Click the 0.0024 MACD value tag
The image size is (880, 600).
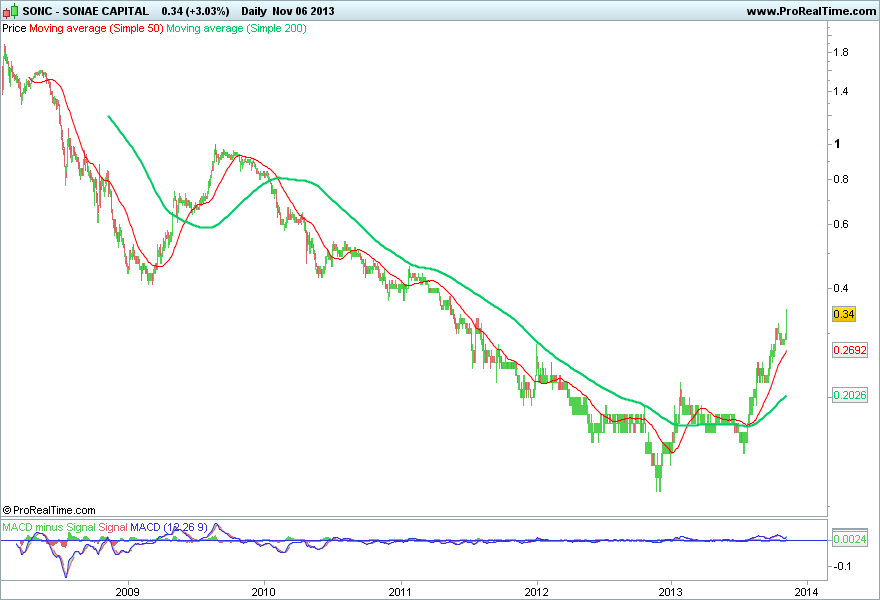[x=850, y=539]
